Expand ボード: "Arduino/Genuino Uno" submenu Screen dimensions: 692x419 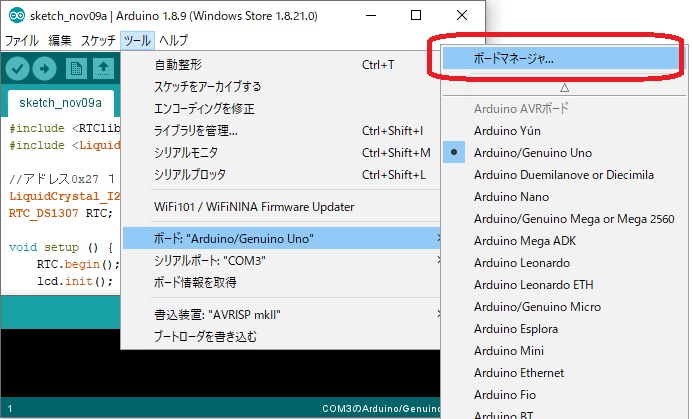point(281,238)
